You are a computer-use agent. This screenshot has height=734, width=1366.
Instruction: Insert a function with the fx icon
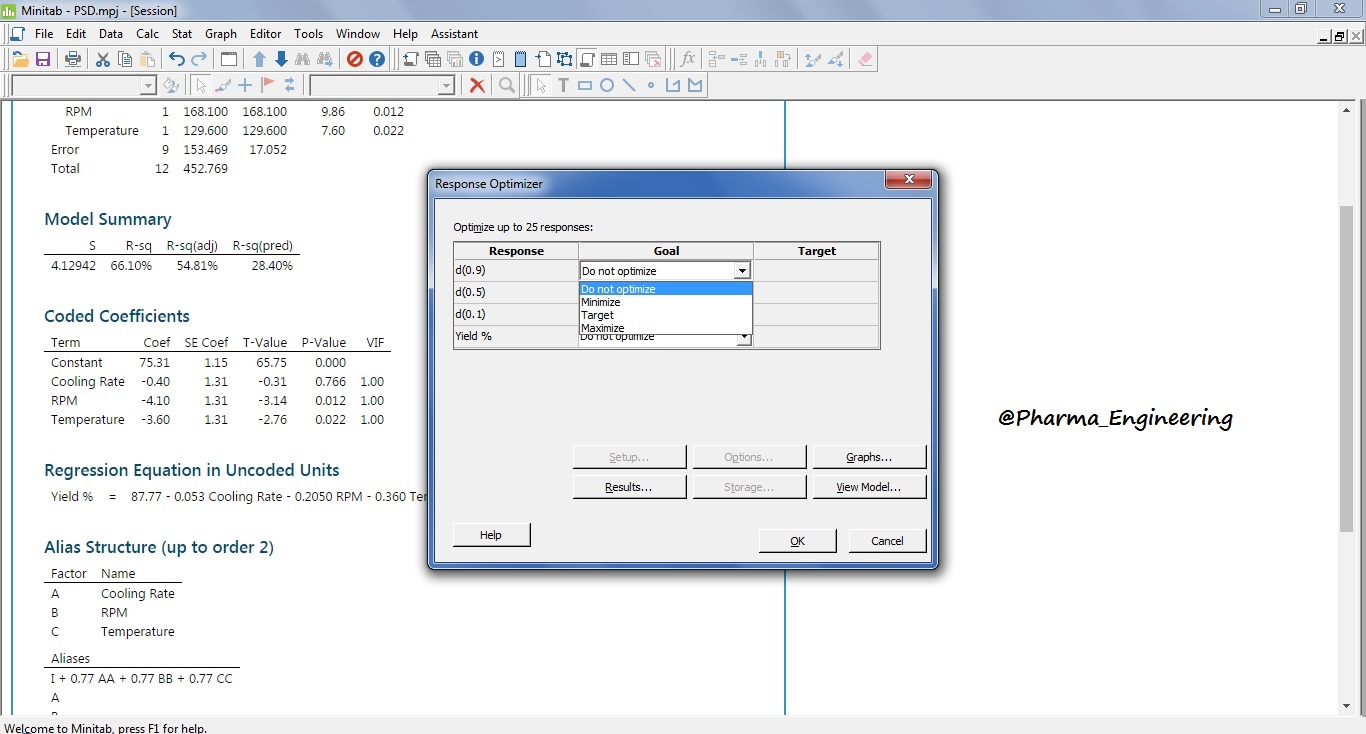(687, 59)
